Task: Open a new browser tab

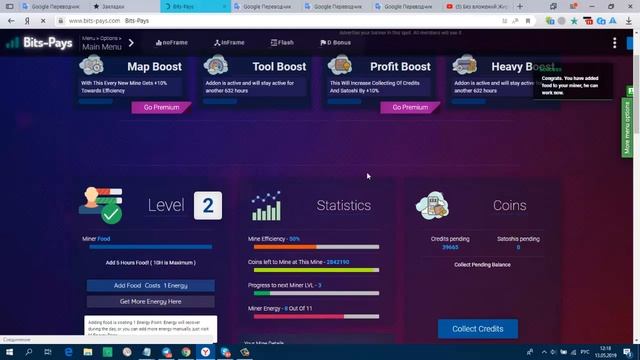Action: click(x=520, y=7)
